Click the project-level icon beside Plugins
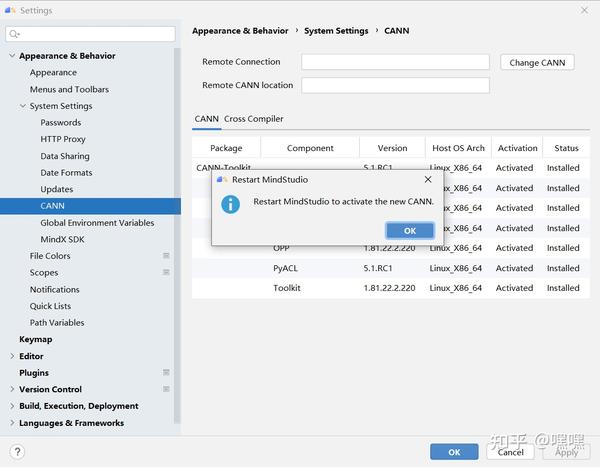 (x=166, y=373)
